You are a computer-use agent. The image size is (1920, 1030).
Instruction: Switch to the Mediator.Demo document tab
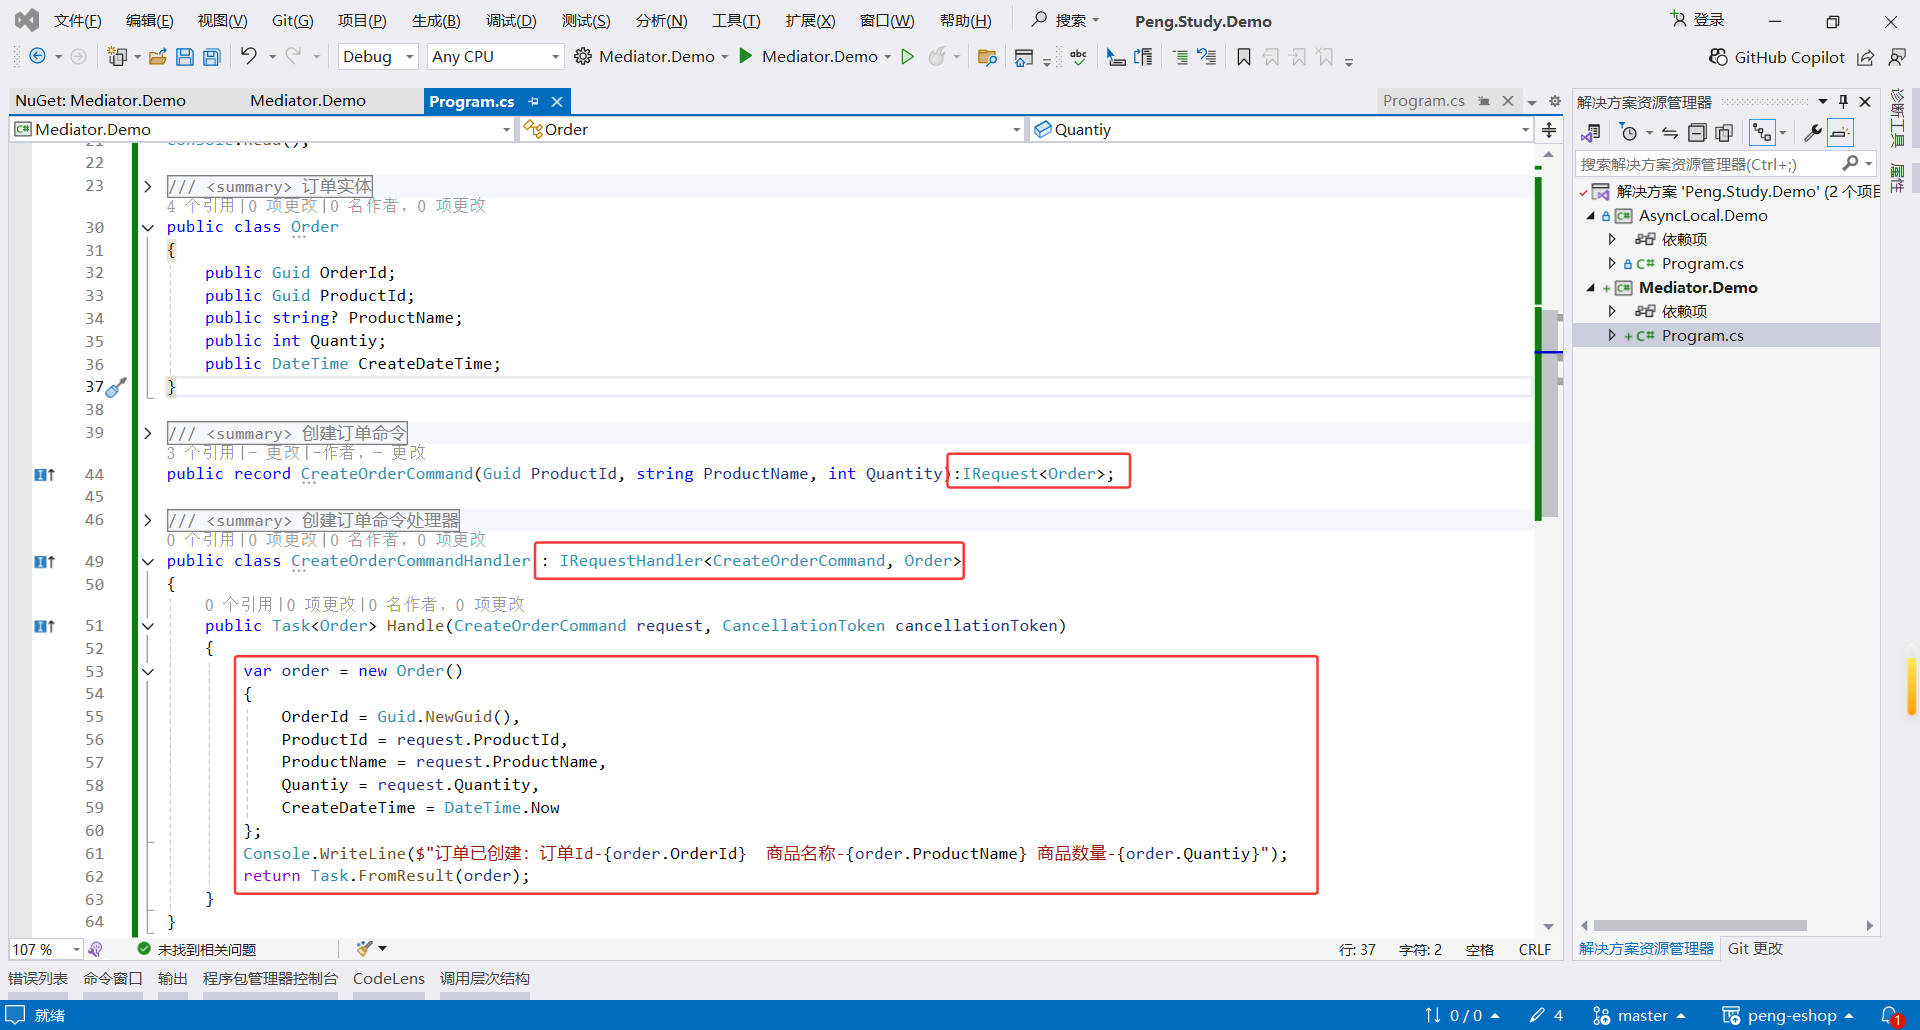pos(308,101)
